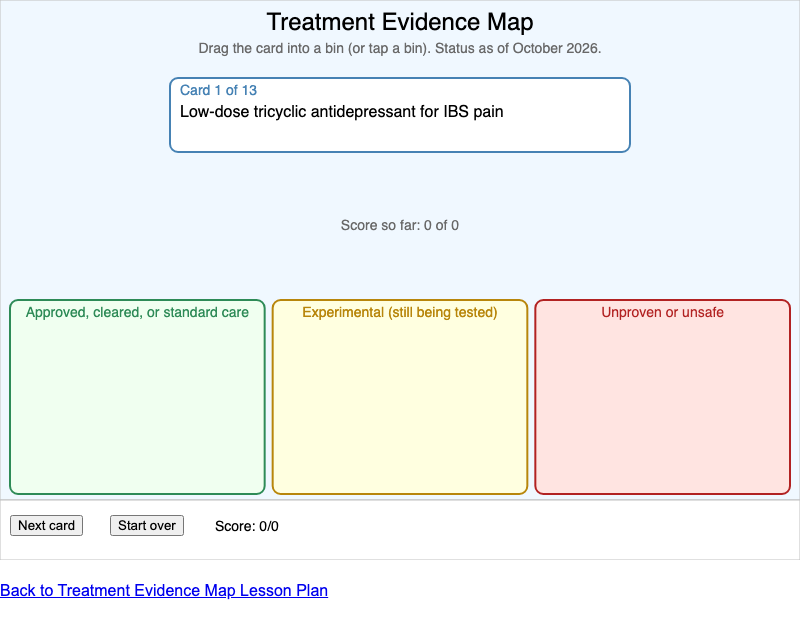Click the 'Card 1 of 13' label

[x=218, y=90]
